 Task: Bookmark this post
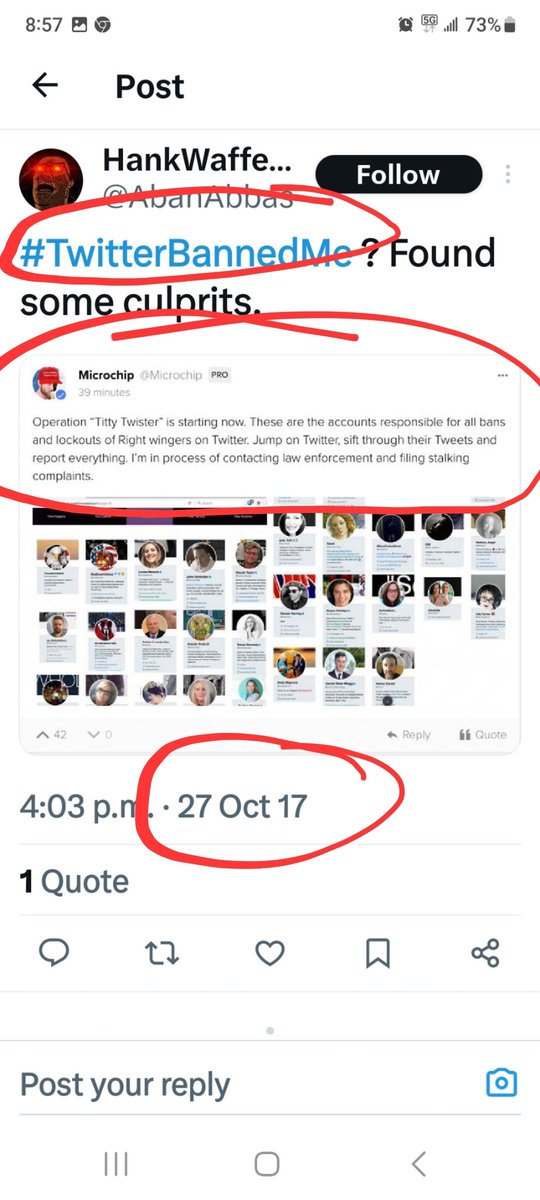[377, 954]
